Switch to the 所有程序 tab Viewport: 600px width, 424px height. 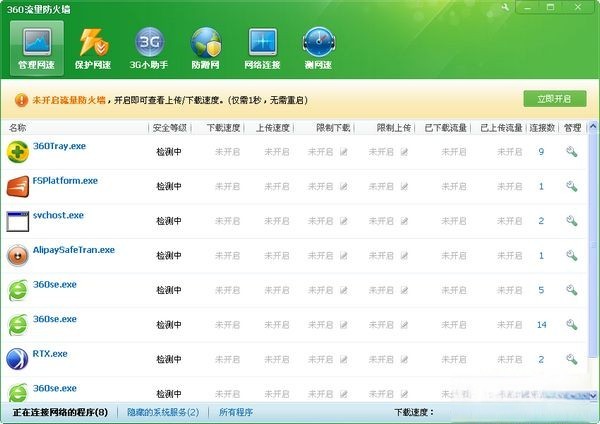click(237, 411)
